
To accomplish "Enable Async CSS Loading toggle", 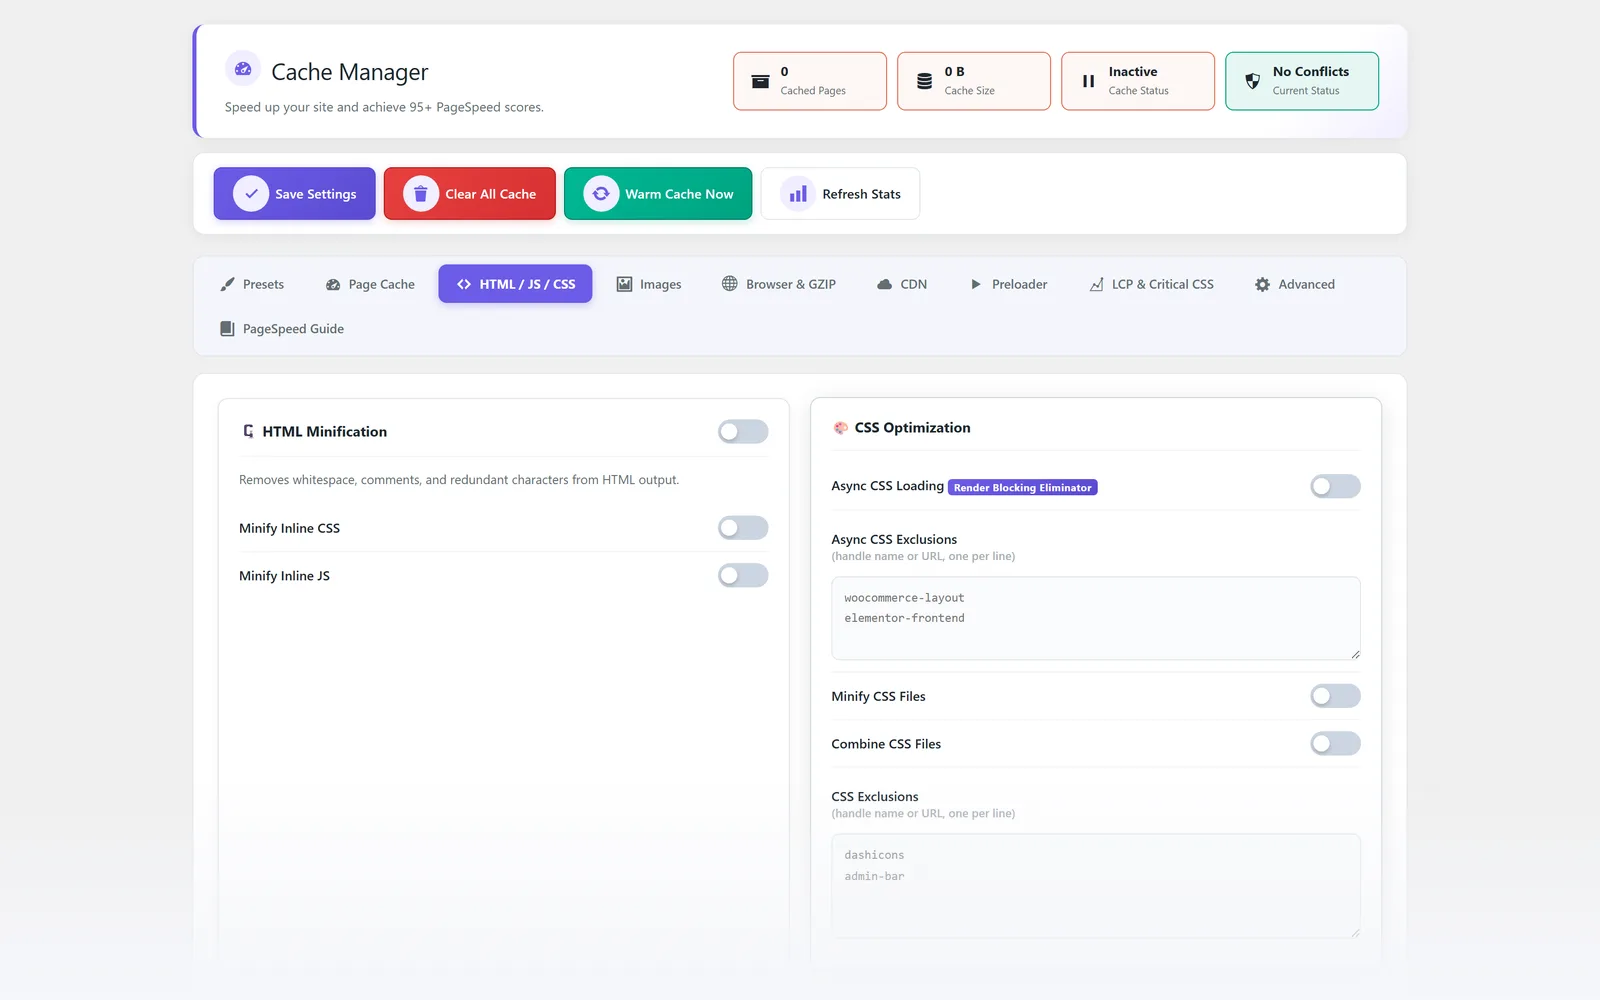I will (1335, 486).
